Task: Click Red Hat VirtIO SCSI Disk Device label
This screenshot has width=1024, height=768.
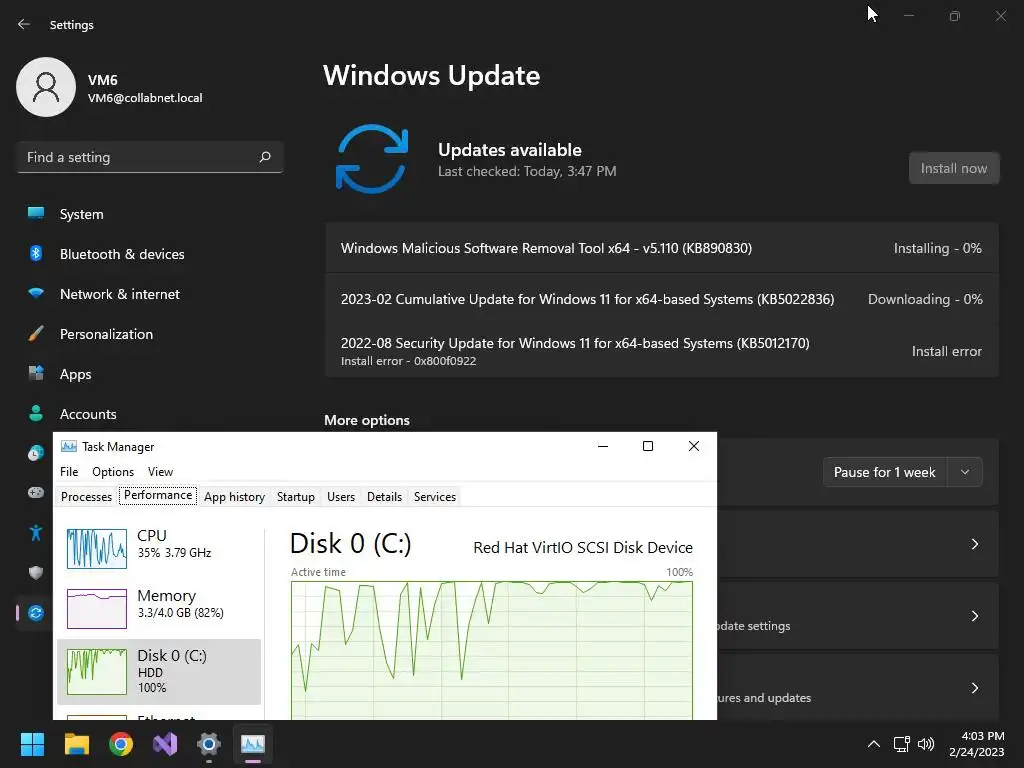Action: click(x=583, y=547)
